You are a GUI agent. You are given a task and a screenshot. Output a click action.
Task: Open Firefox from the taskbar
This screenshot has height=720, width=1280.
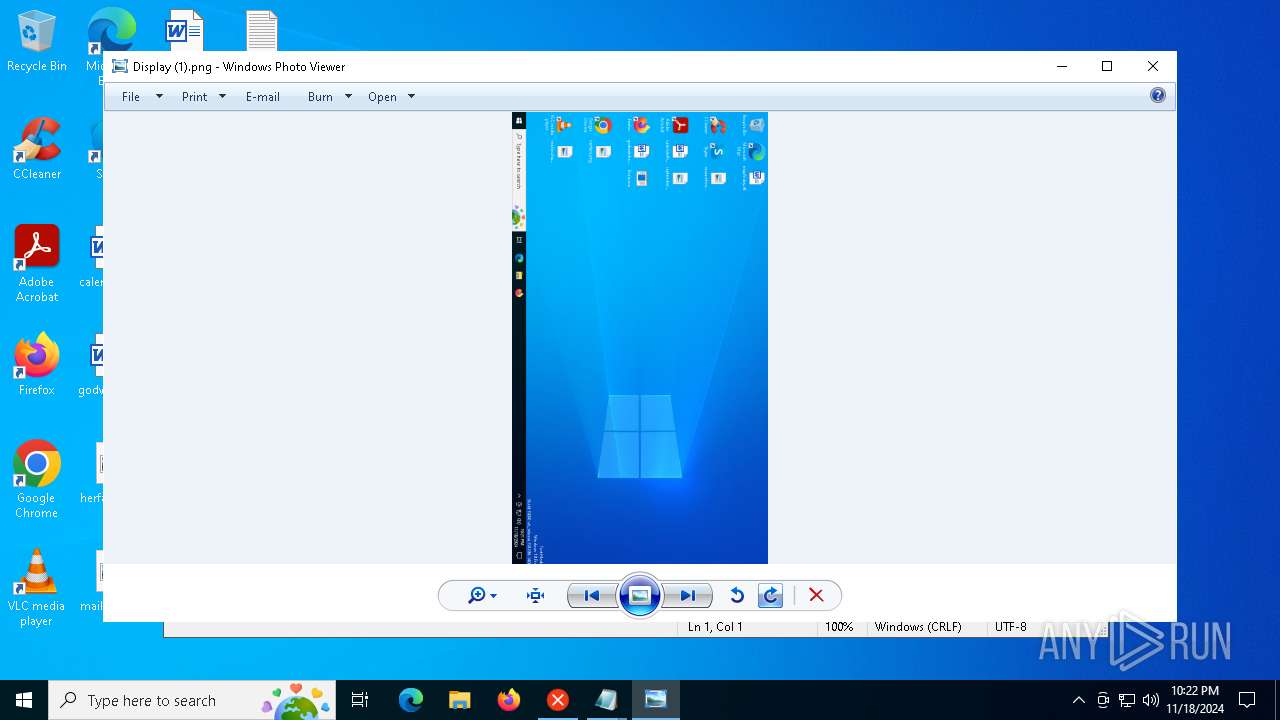pos(509,700)
